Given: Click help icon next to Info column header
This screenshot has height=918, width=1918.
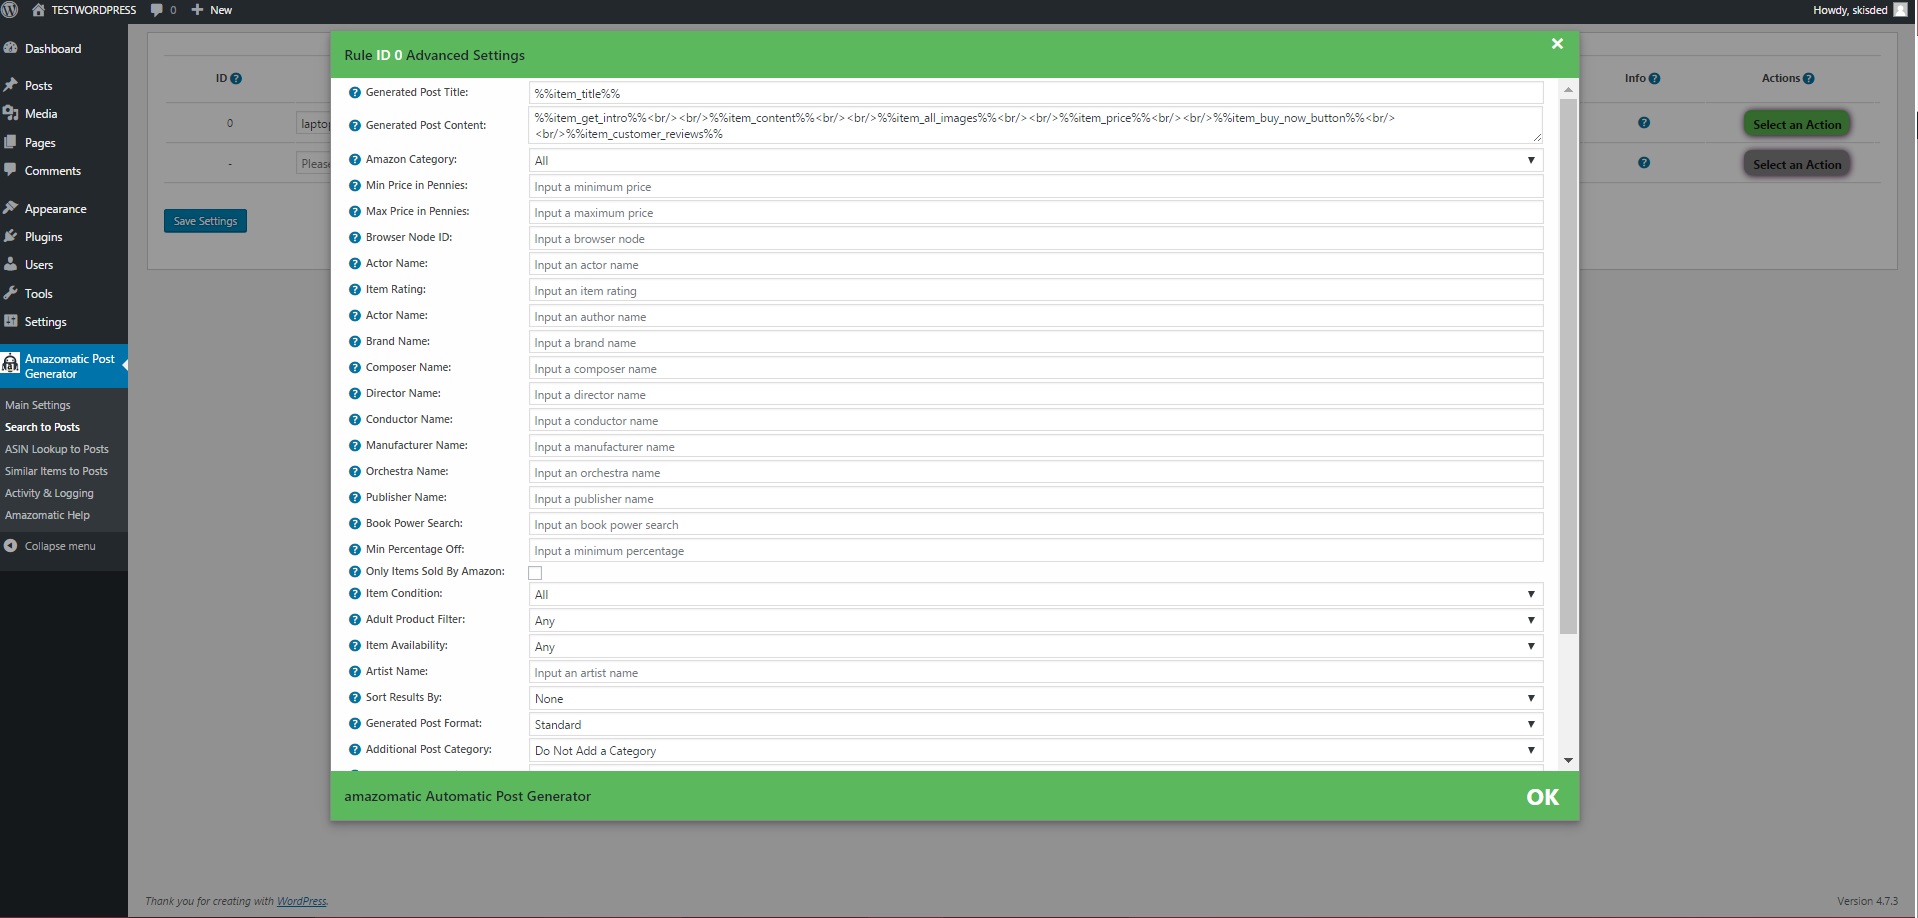Looking at the screenshot, I should click(1654, 79).
